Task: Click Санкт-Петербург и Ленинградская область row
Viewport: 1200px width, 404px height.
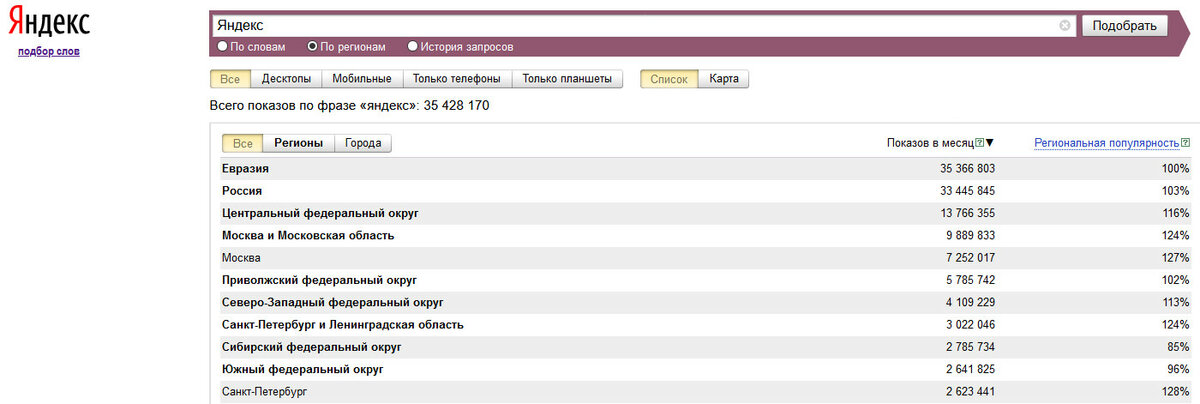Action: 342,324
